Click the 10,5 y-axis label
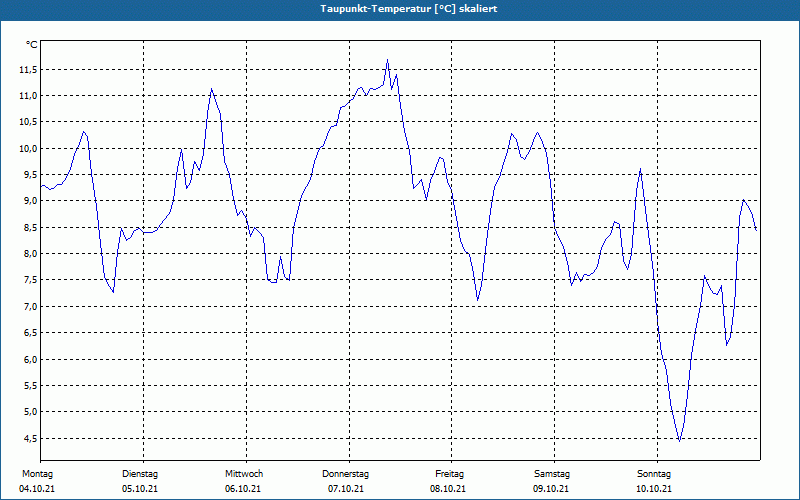800x500 pixels. [x=28, y=122]
